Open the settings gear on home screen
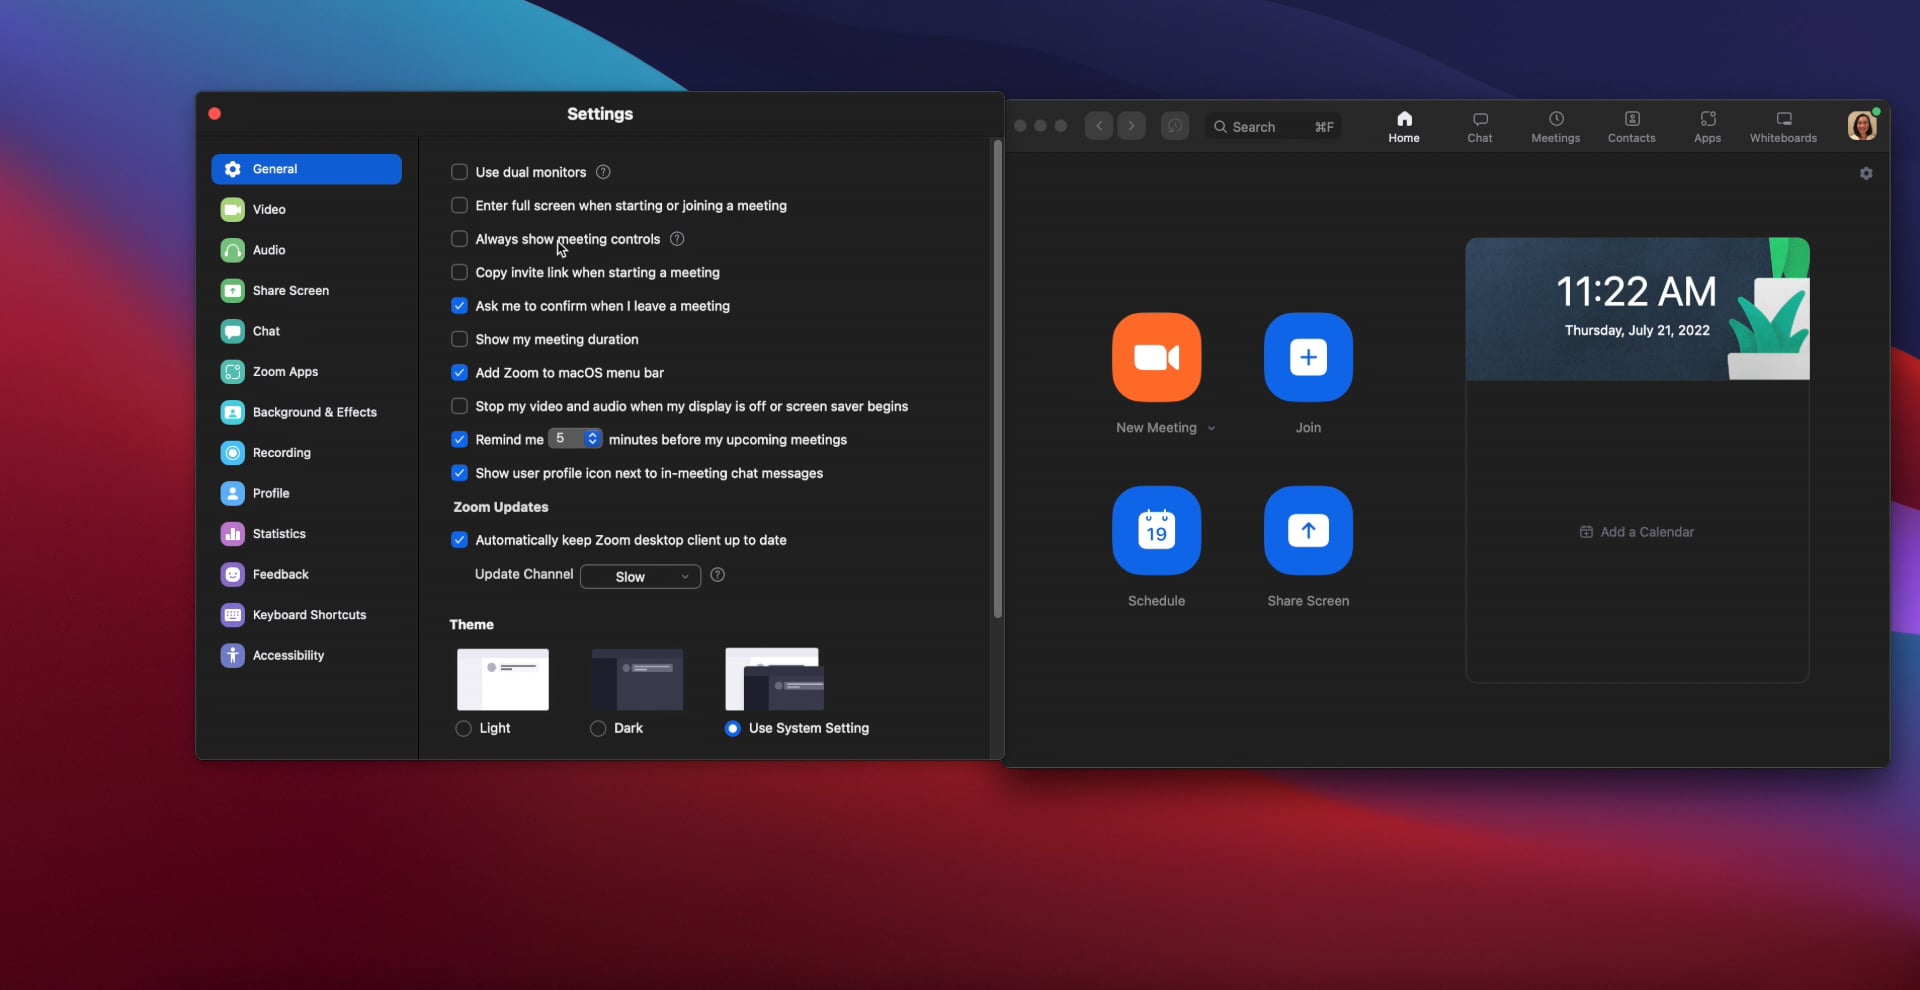The width and height of the screenshot is (1920, 990). 1866,173
